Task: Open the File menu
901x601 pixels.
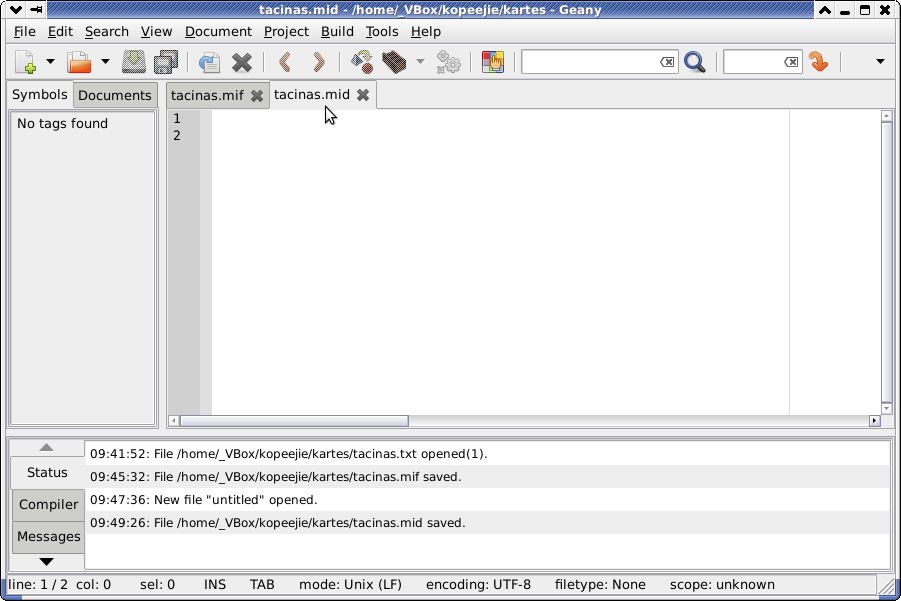Action: coord(25,32)
